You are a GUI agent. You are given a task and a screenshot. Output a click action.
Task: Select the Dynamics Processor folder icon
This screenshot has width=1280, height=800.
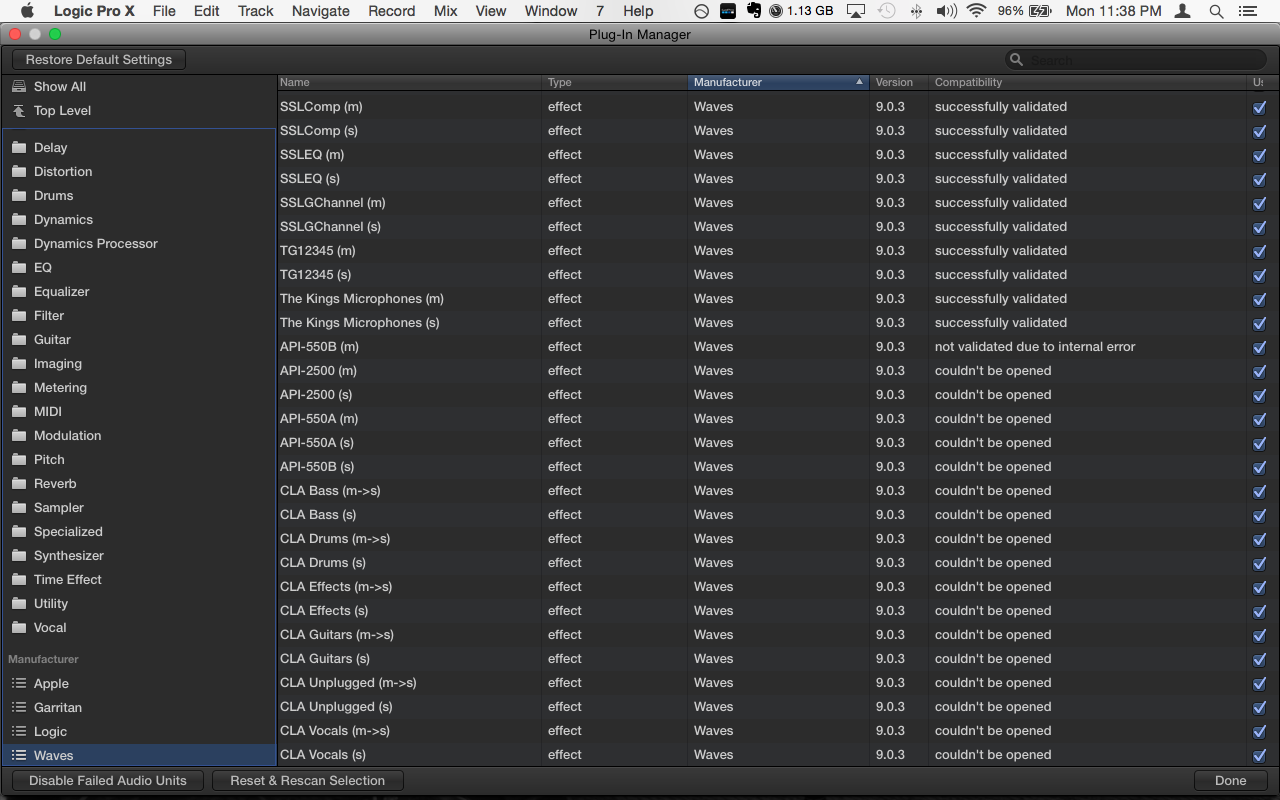[19, 243]
